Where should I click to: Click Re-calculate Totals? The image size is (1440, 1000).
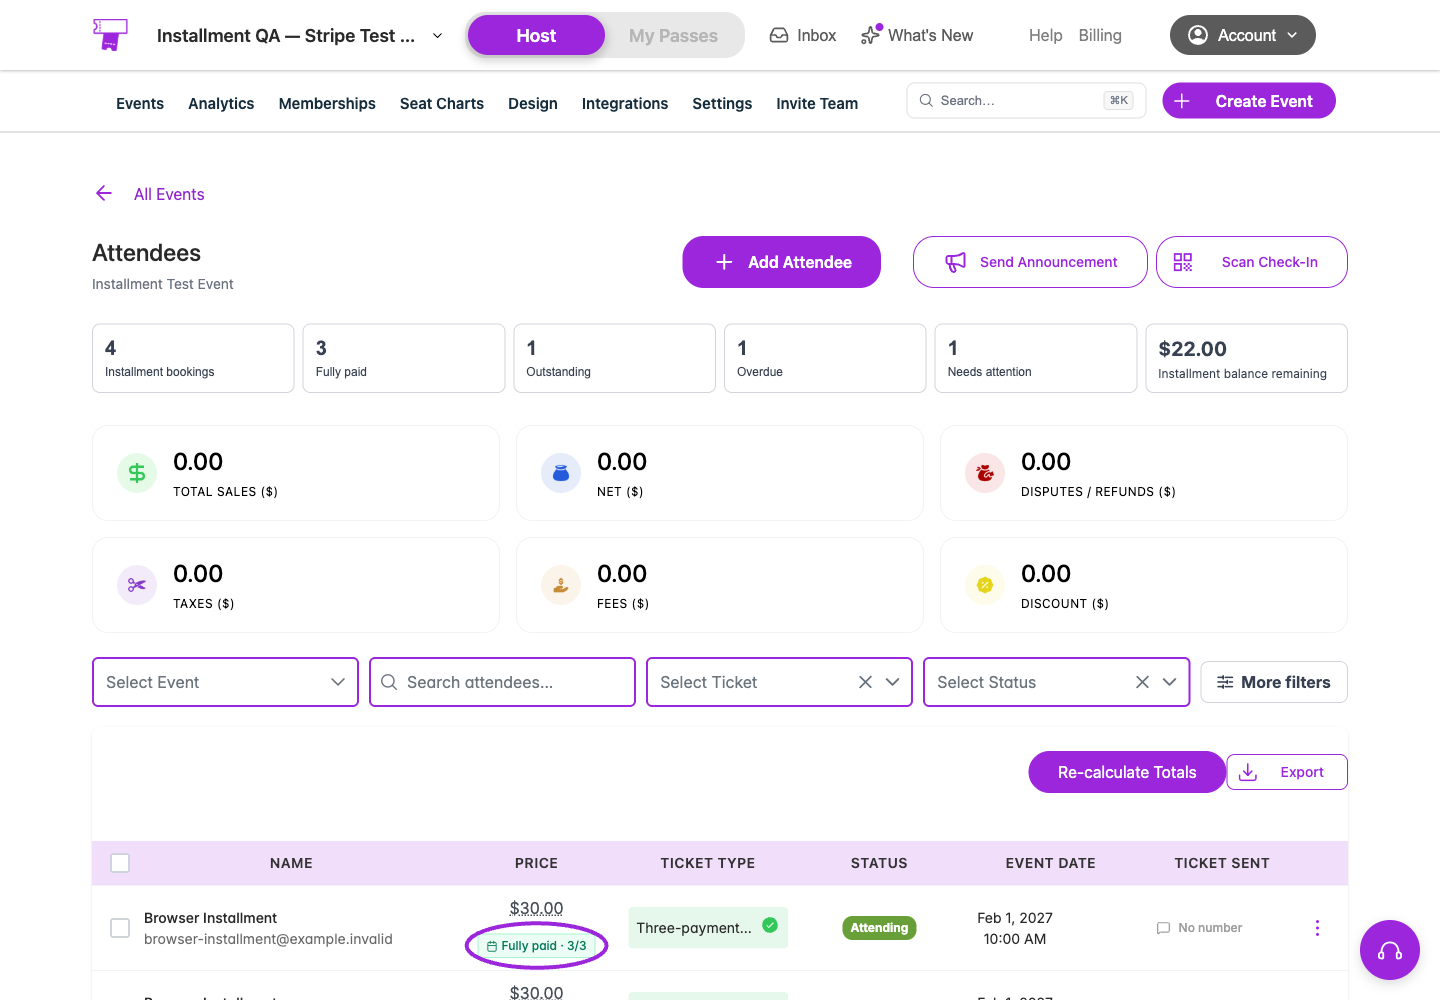point(1127,772)
